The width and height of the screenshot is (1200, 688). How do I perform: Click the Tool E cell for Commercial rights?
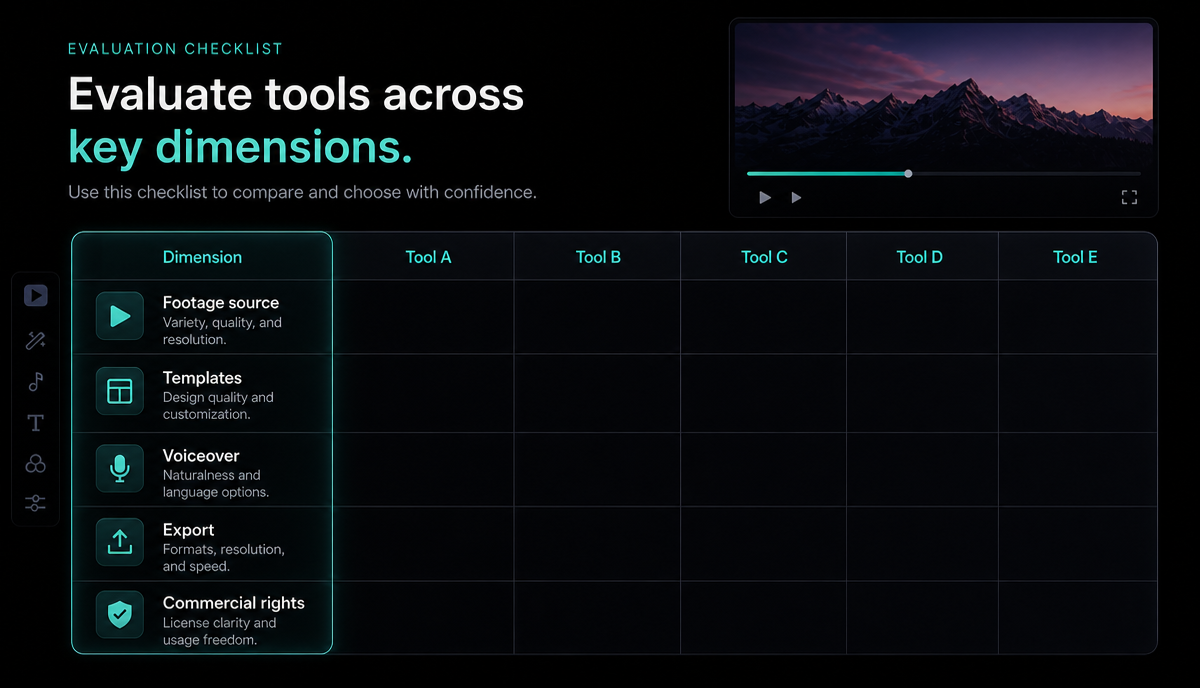pos(1077,617)
